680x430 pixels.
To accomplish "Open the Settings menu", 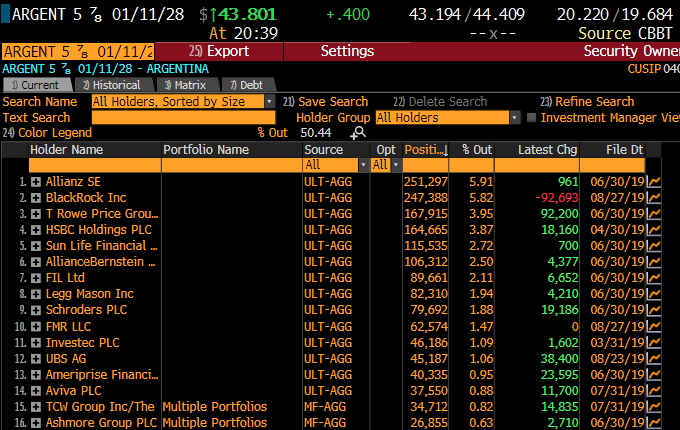I will click(347, 51).
